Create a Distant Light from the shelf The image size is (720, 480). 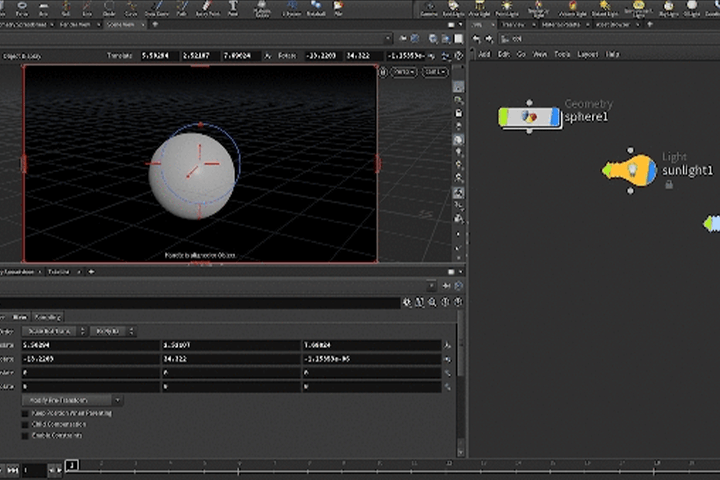point(605,8)
